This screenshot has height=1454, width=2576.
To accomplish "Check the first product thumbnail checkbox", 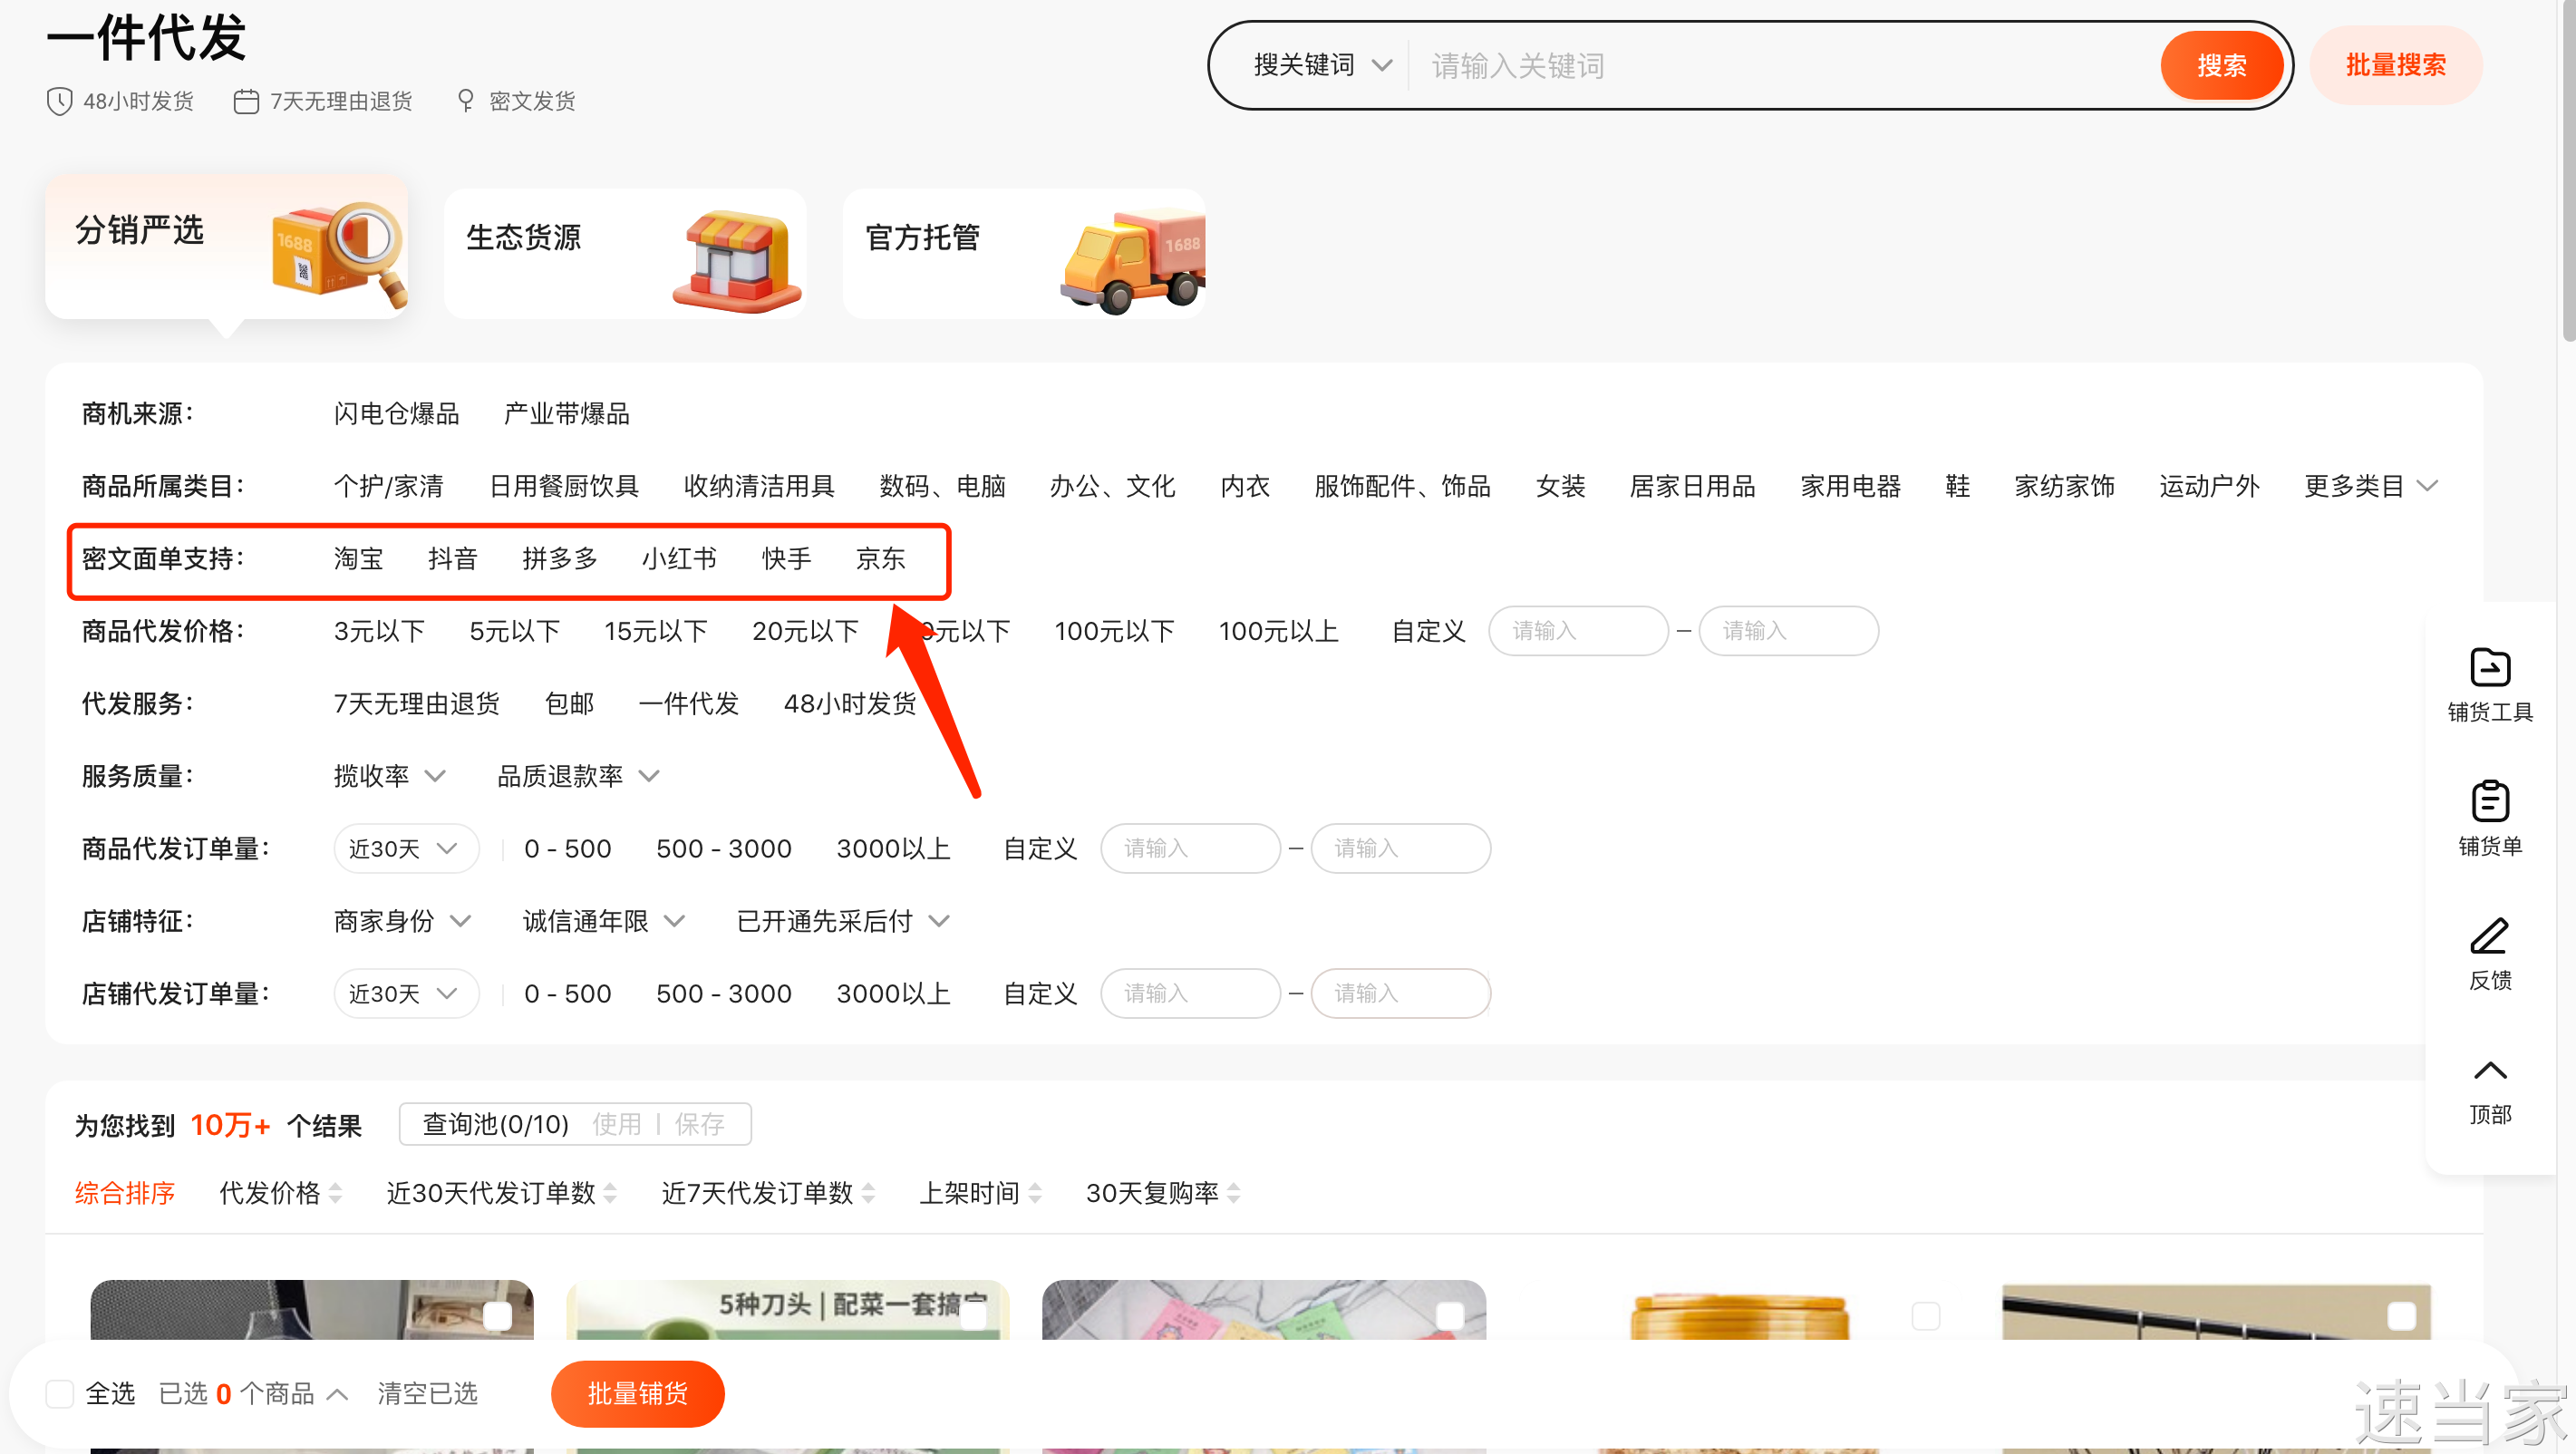I will point(497,1315).
